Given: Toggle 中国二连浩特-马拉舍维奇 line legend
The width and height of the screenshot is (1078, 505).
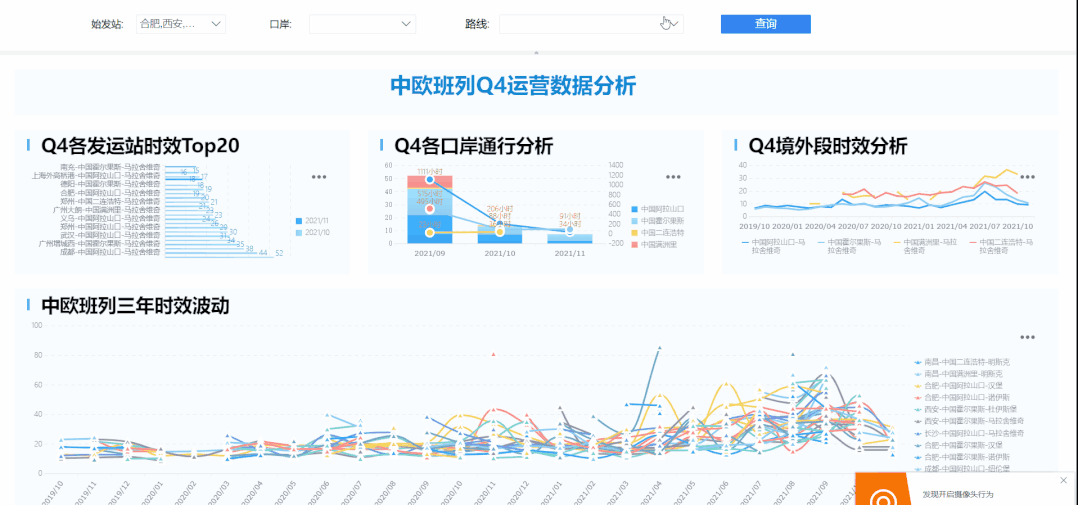Looking at the screenshot, I should point(1002,246).
